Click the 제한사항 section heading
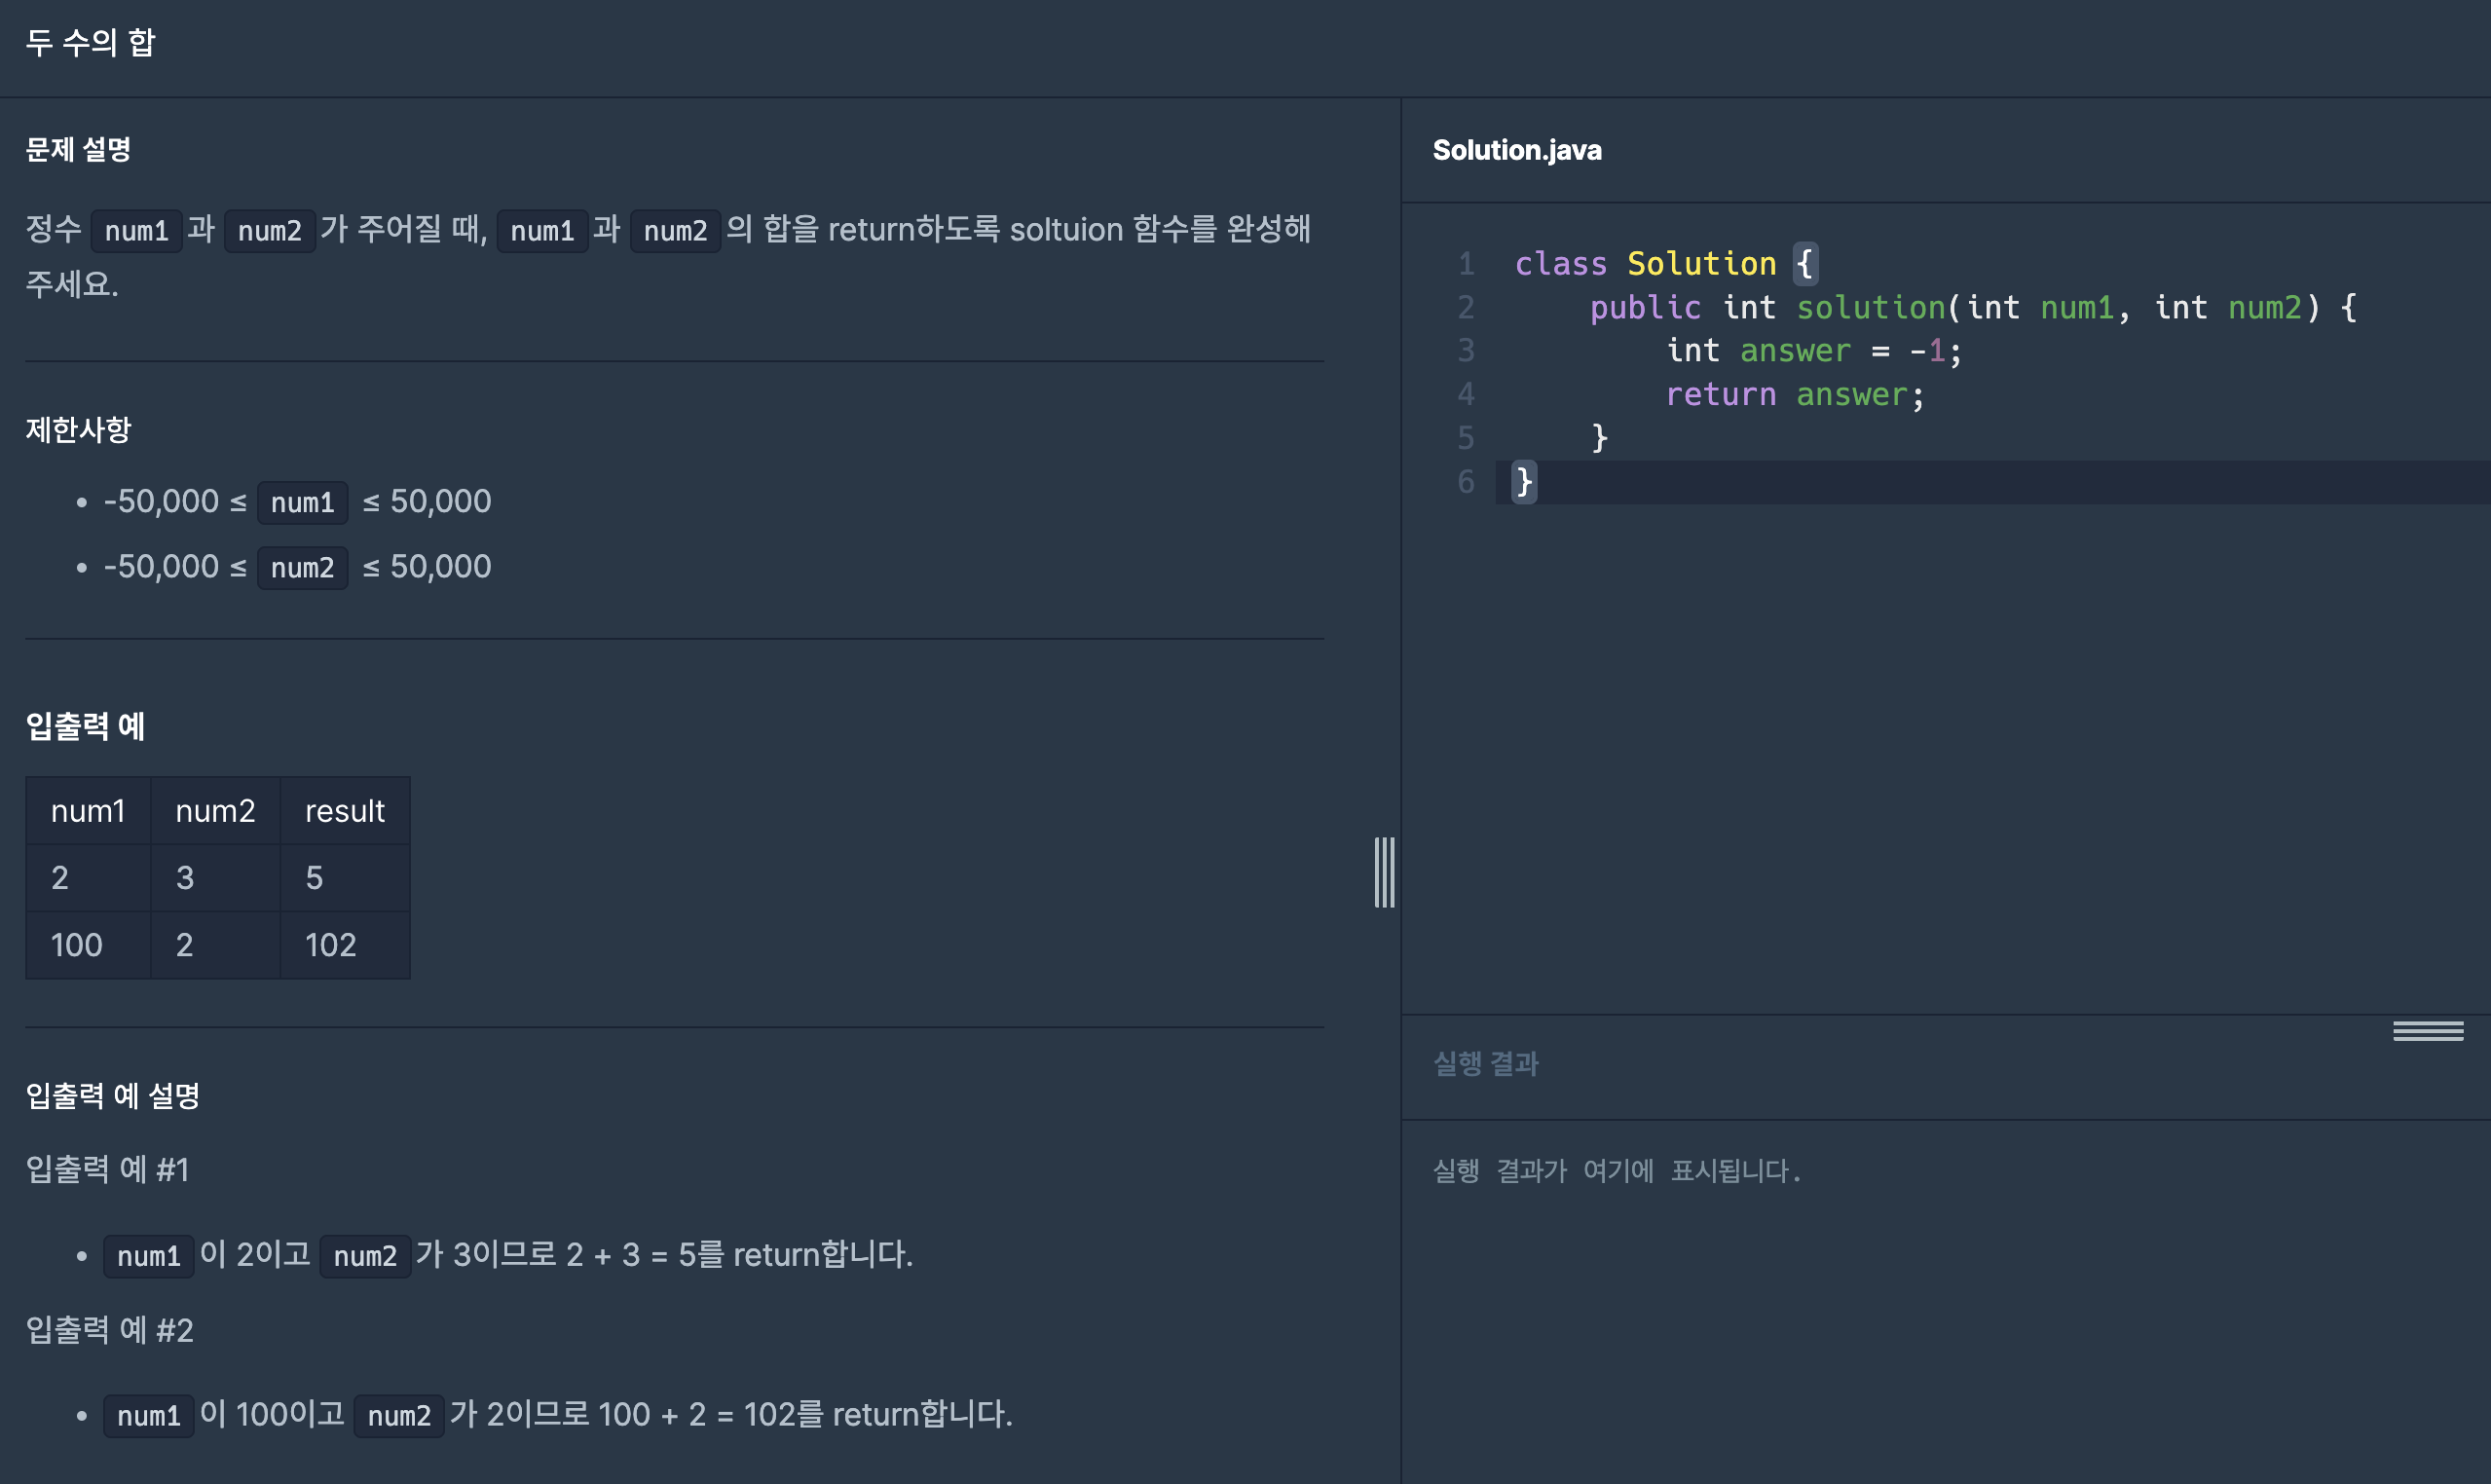2491x1484 pixels. [78, 430]
